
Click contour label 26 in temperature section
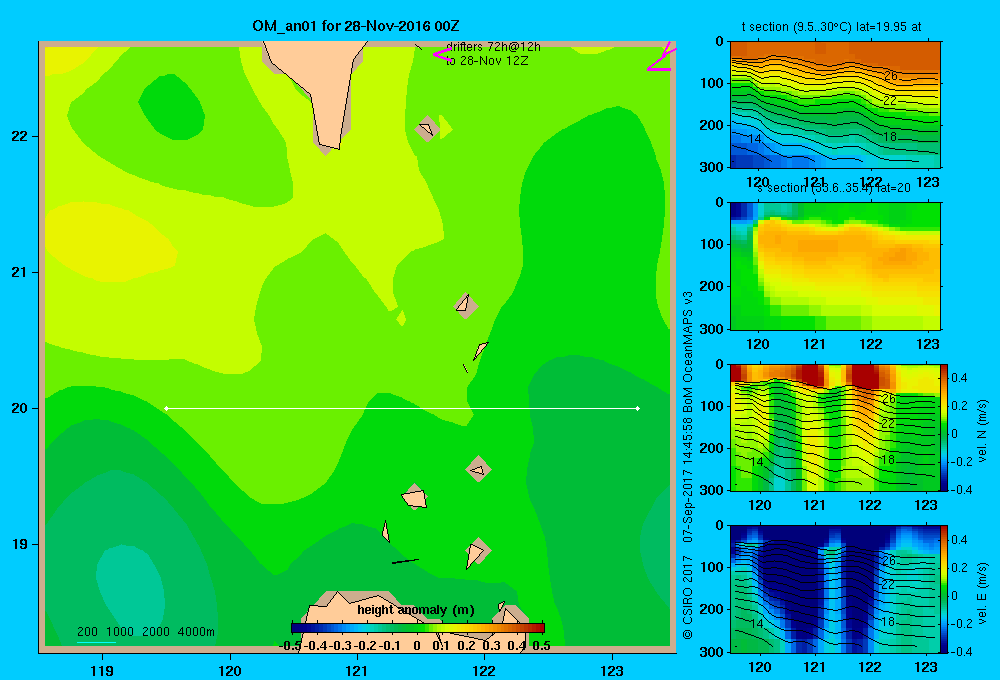[x=890, y=76]
